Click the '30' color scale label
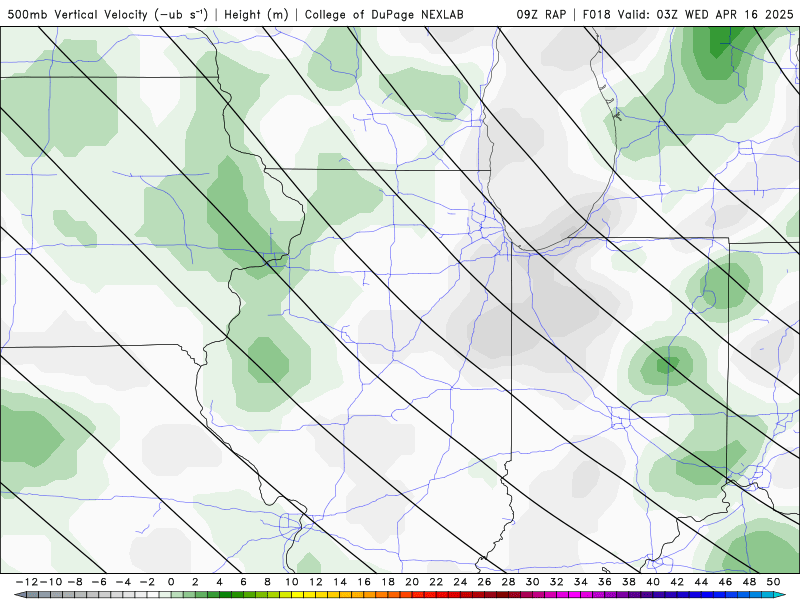 pos(532,582)
